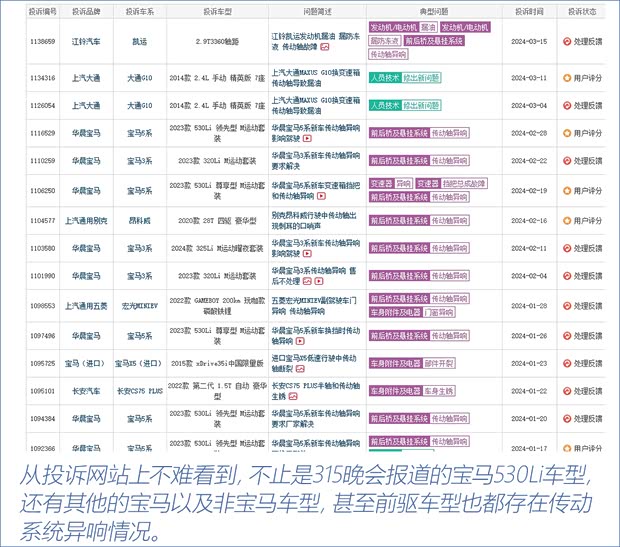Open the image icon in 宝马X5 complaint summary

(300, 369)
